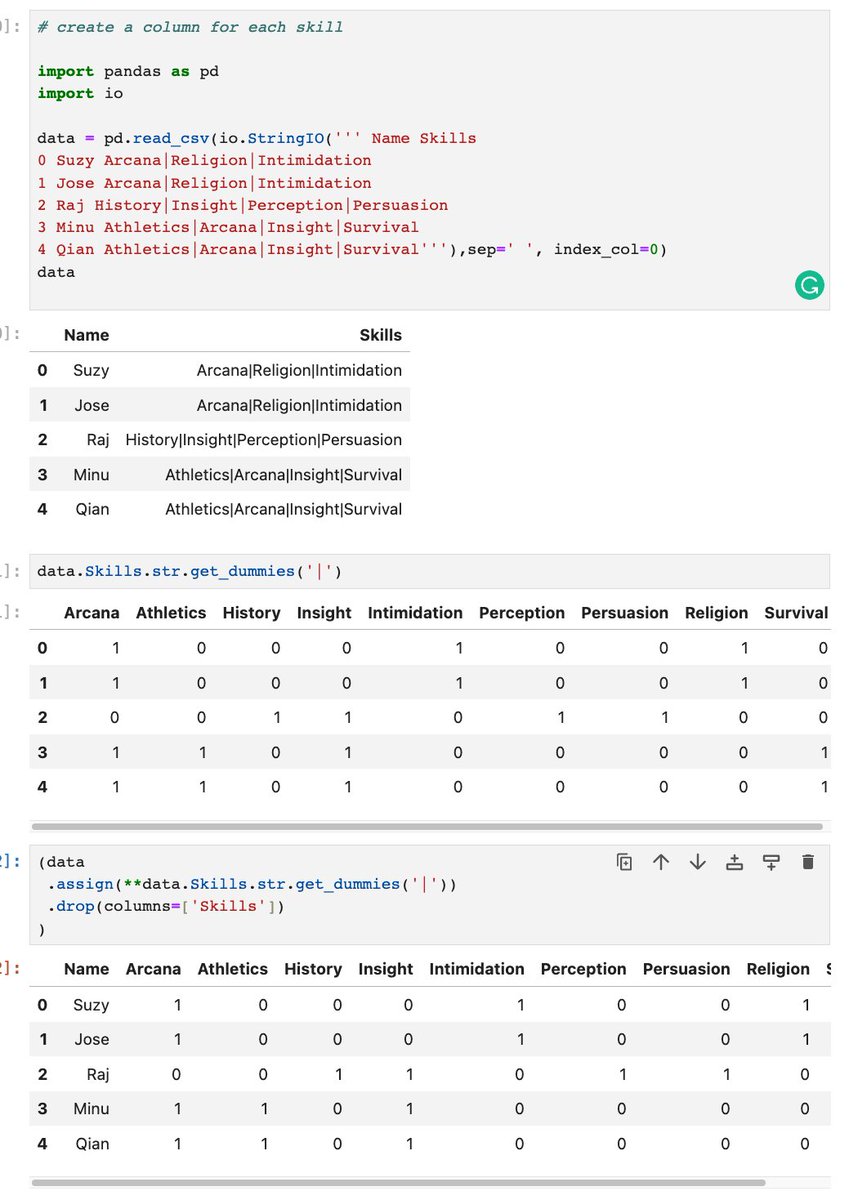The image size is (849, 1200).
Task: Click 'Jose' in the final output table
Action: [x=92, y=1040]
